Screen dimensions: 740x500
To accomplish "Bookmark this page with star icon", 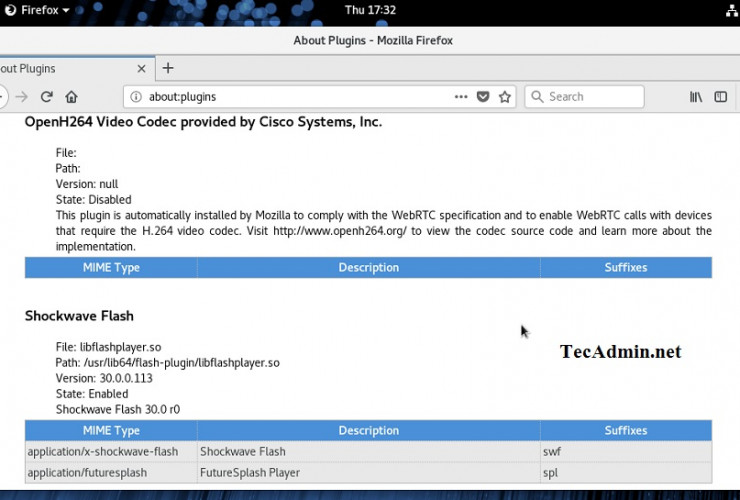I will click(x=505, y=97).
